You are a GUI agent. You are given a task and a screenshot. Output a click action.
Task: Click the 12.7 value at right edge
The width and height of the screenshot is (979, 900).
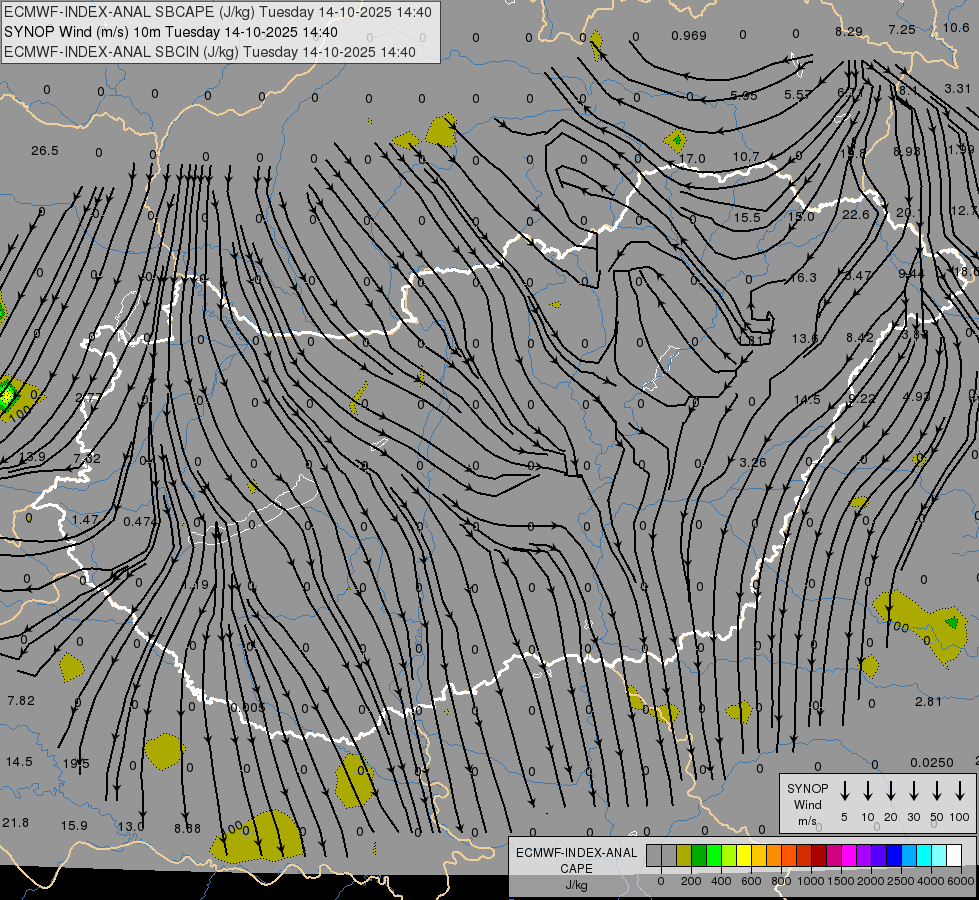pos(964,211)
